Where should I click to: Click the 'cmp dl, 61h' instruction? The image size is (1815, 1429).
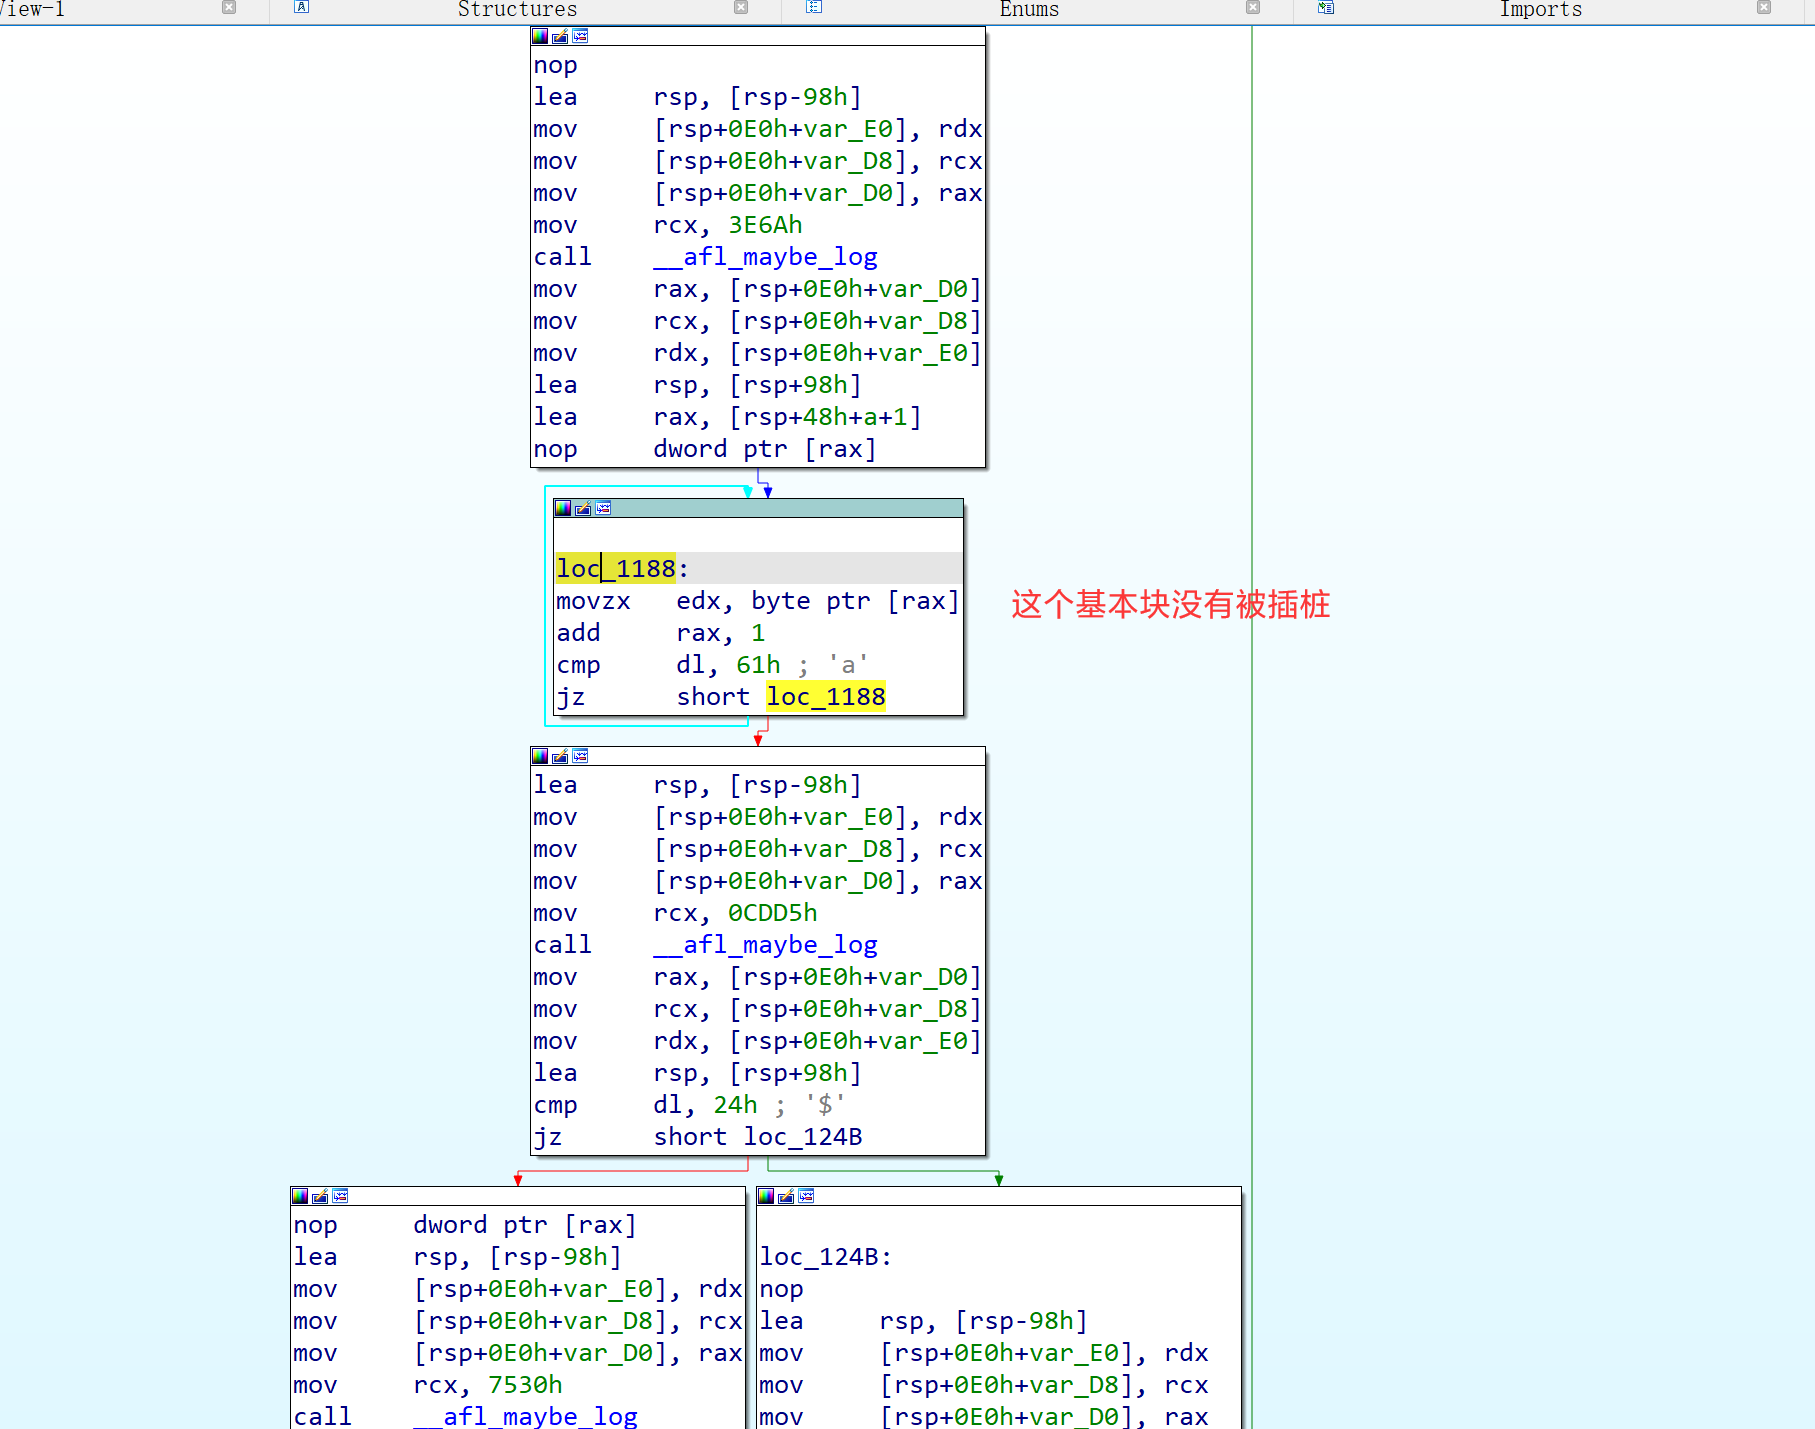(x=713, y=665)
